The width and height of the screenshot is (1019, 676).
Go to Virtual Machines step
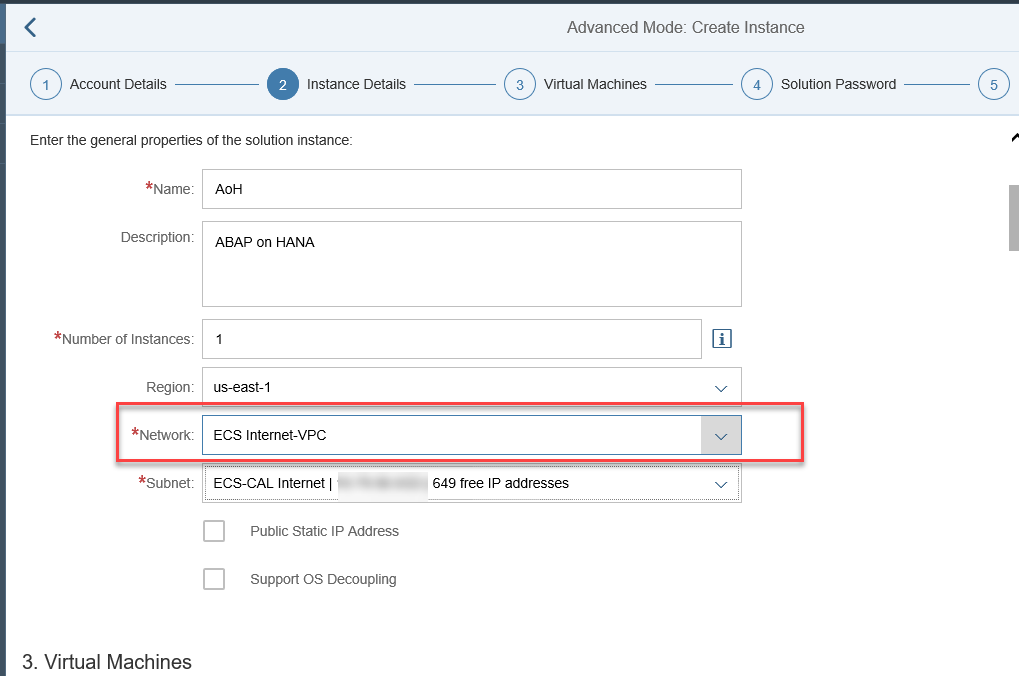[595, 85]
